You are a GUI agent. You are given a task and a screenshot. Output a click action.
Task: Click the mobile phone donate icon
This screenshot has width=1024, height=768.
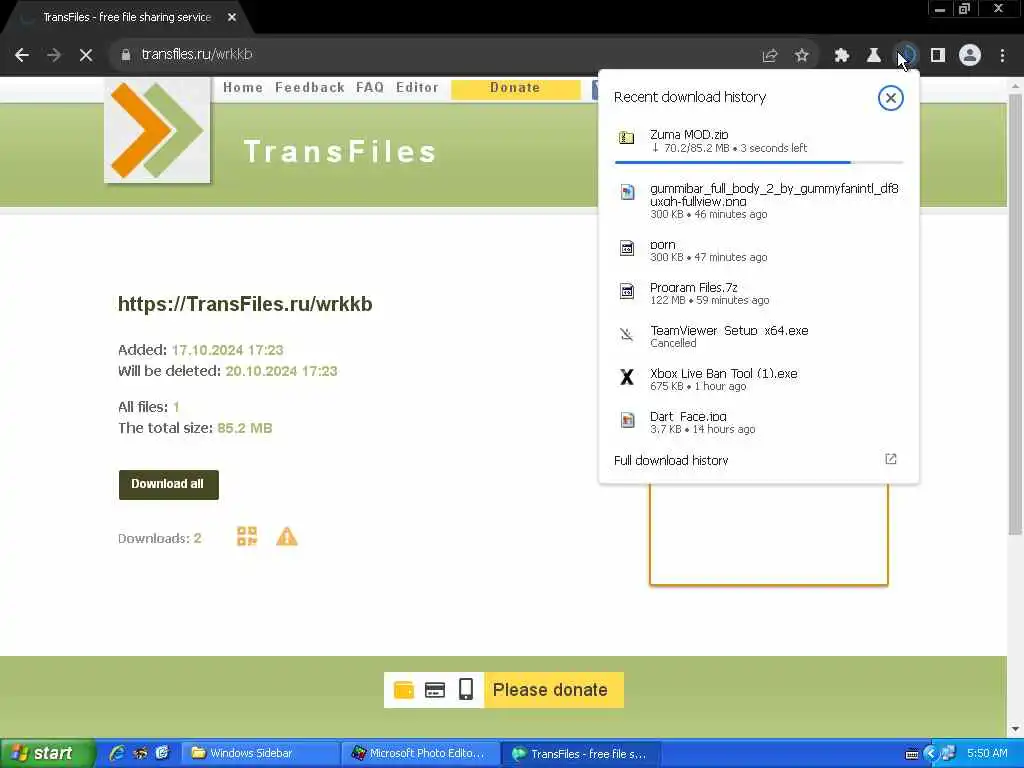466,690
